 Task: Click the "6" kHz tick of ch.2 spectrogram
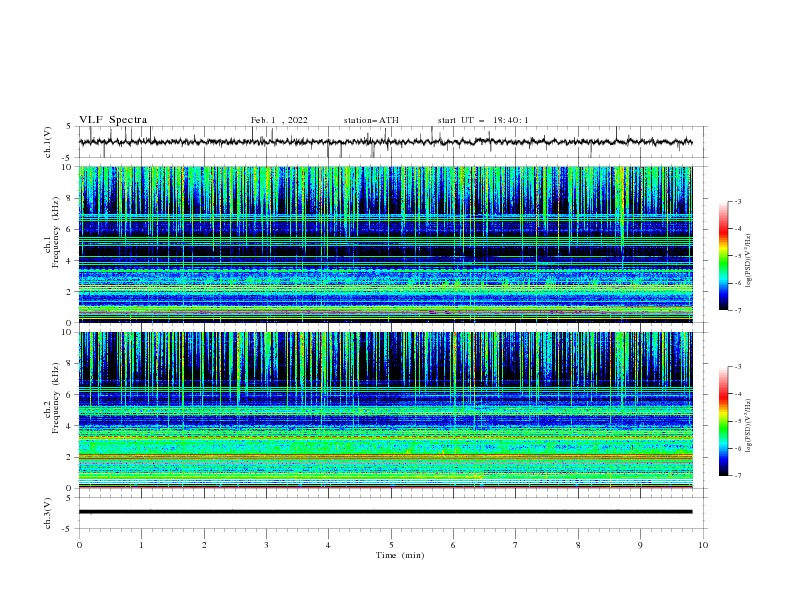(x=70, y=395)
